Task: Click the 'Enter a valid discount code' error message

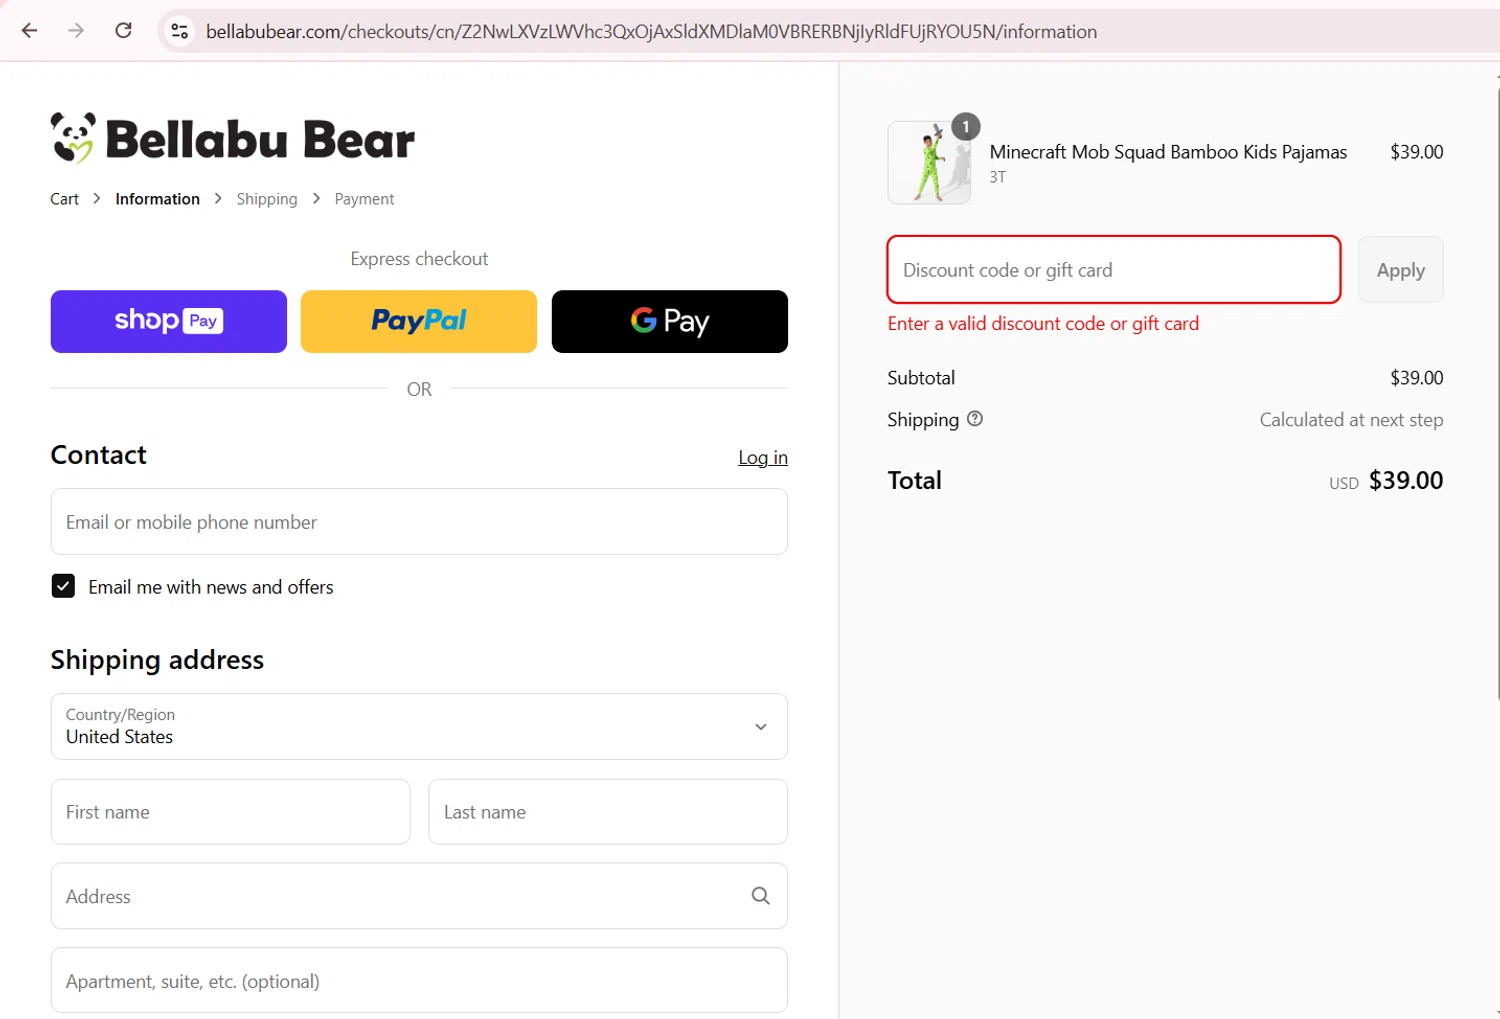Action: pos(1043,323)
